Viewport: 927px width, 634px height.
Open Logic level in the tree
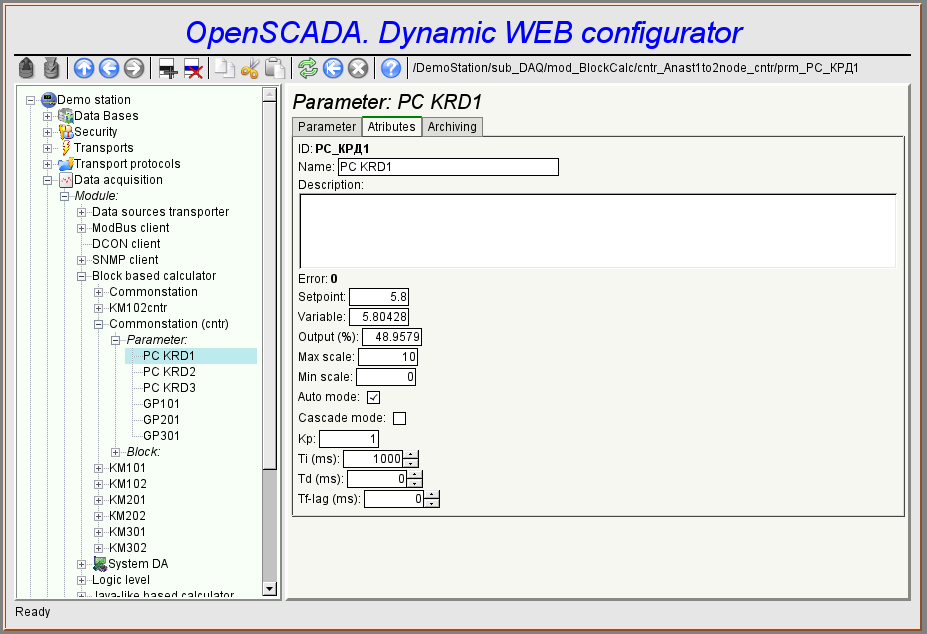pos(121,580)
